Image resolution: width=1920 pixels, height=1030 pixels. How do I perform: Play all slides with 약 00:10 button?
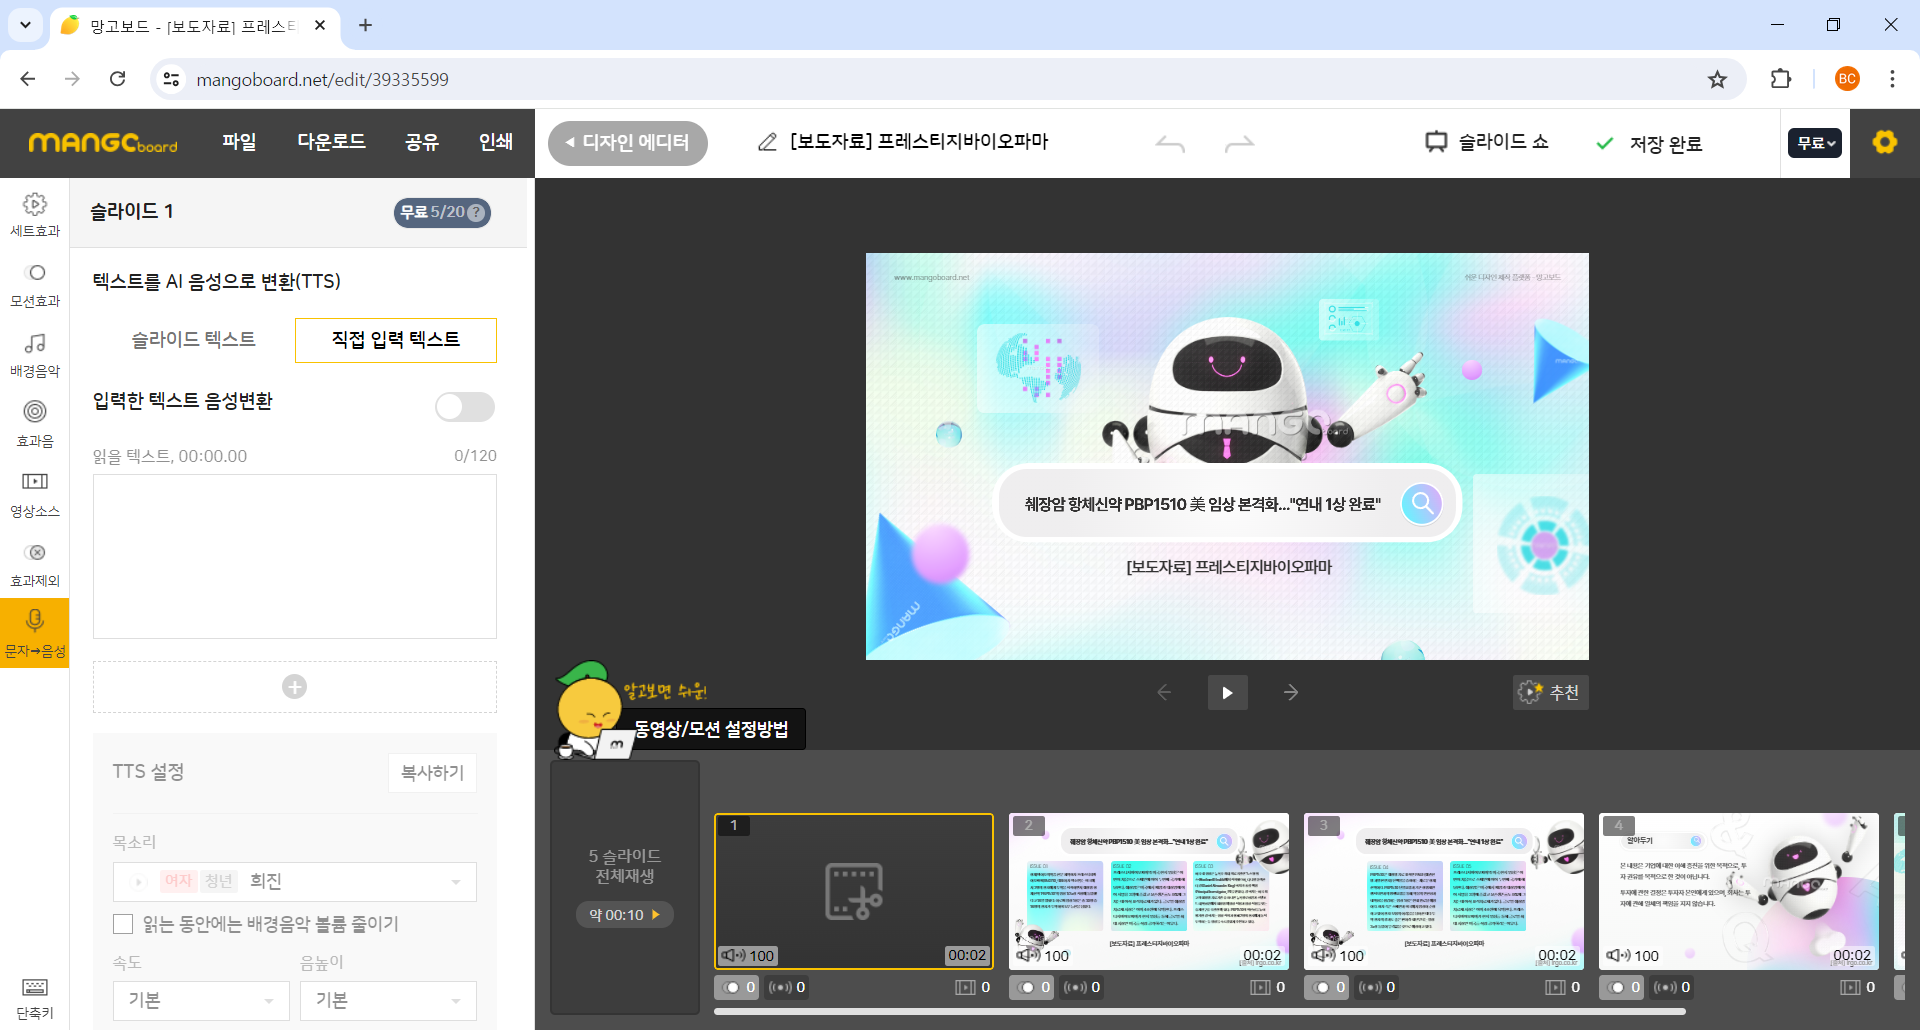(x=625, y=914)
